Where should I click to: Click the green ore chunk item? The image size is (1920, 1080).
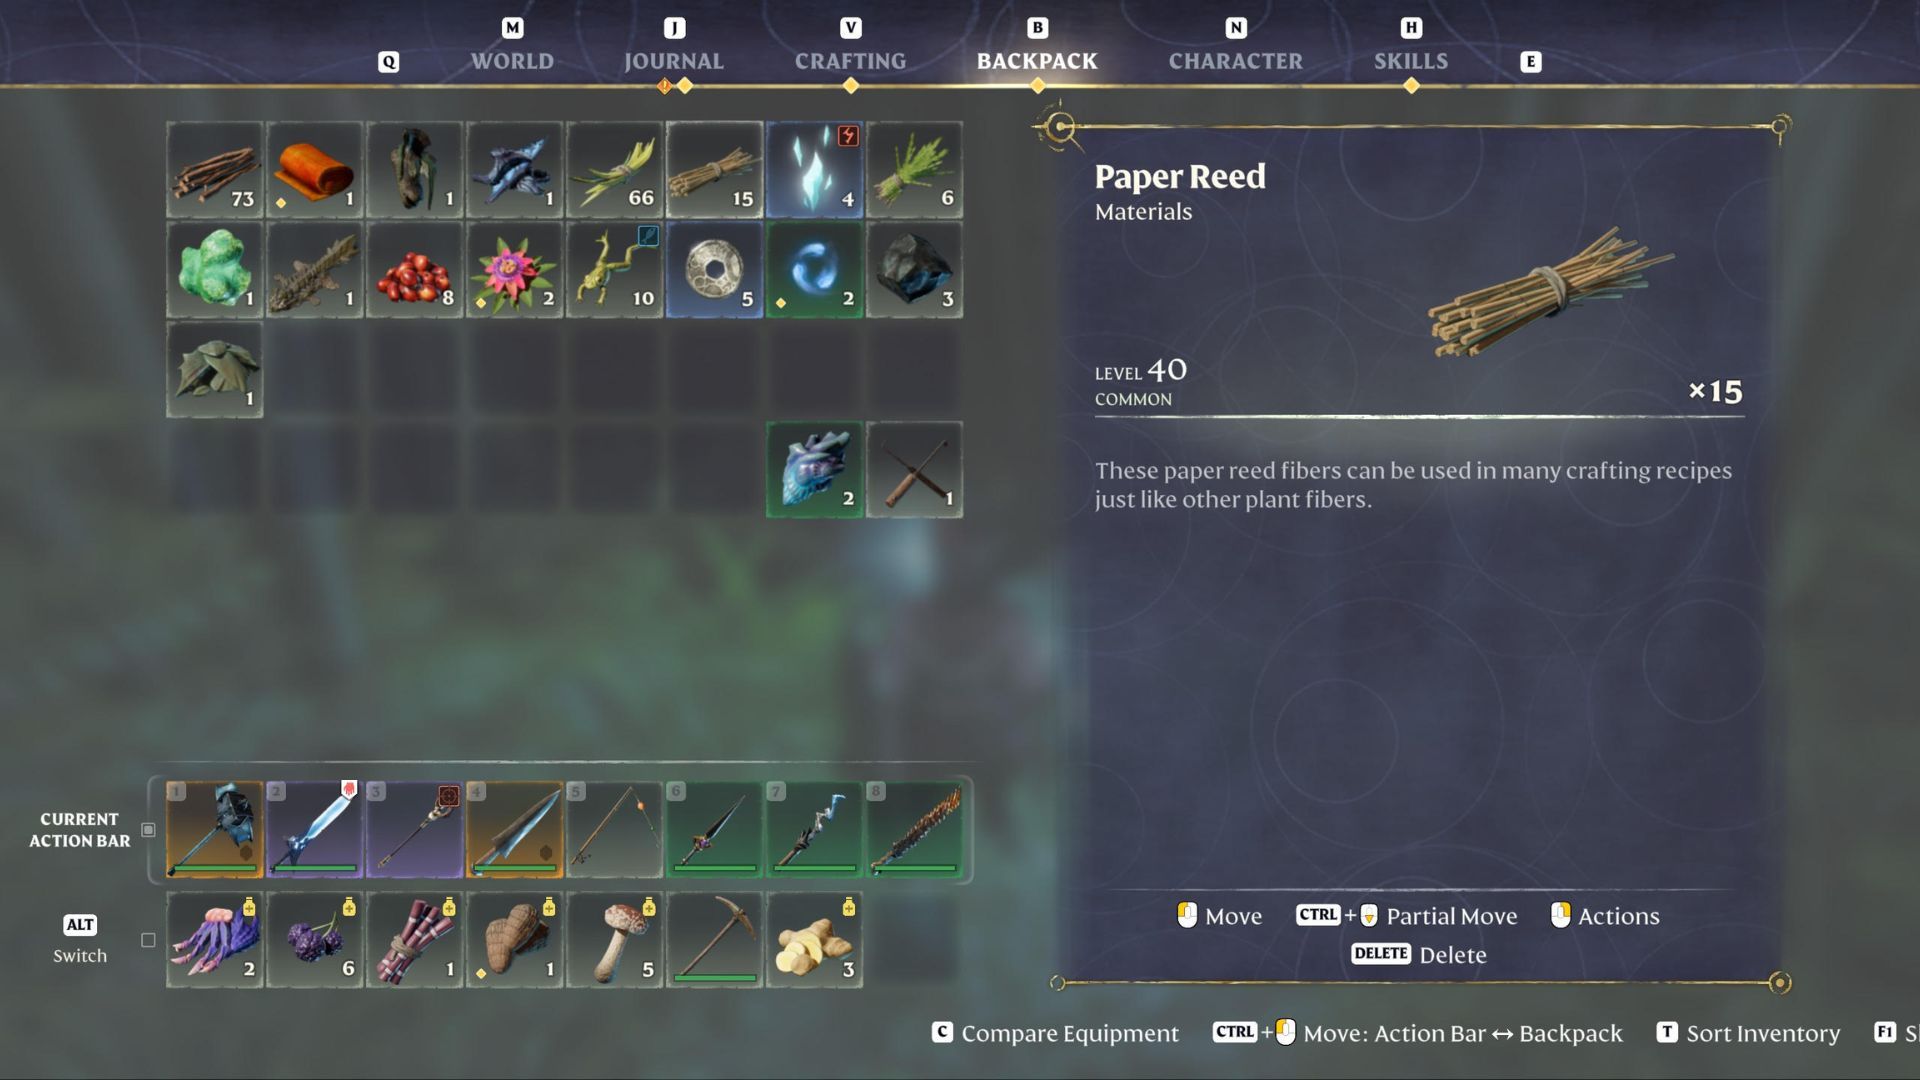214,270
